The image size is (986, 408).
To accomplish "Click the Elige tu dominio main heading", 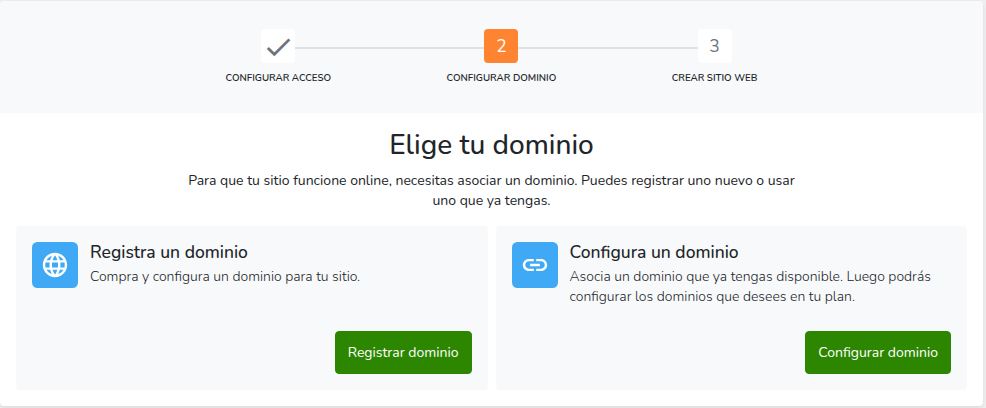I will (492, 144).
